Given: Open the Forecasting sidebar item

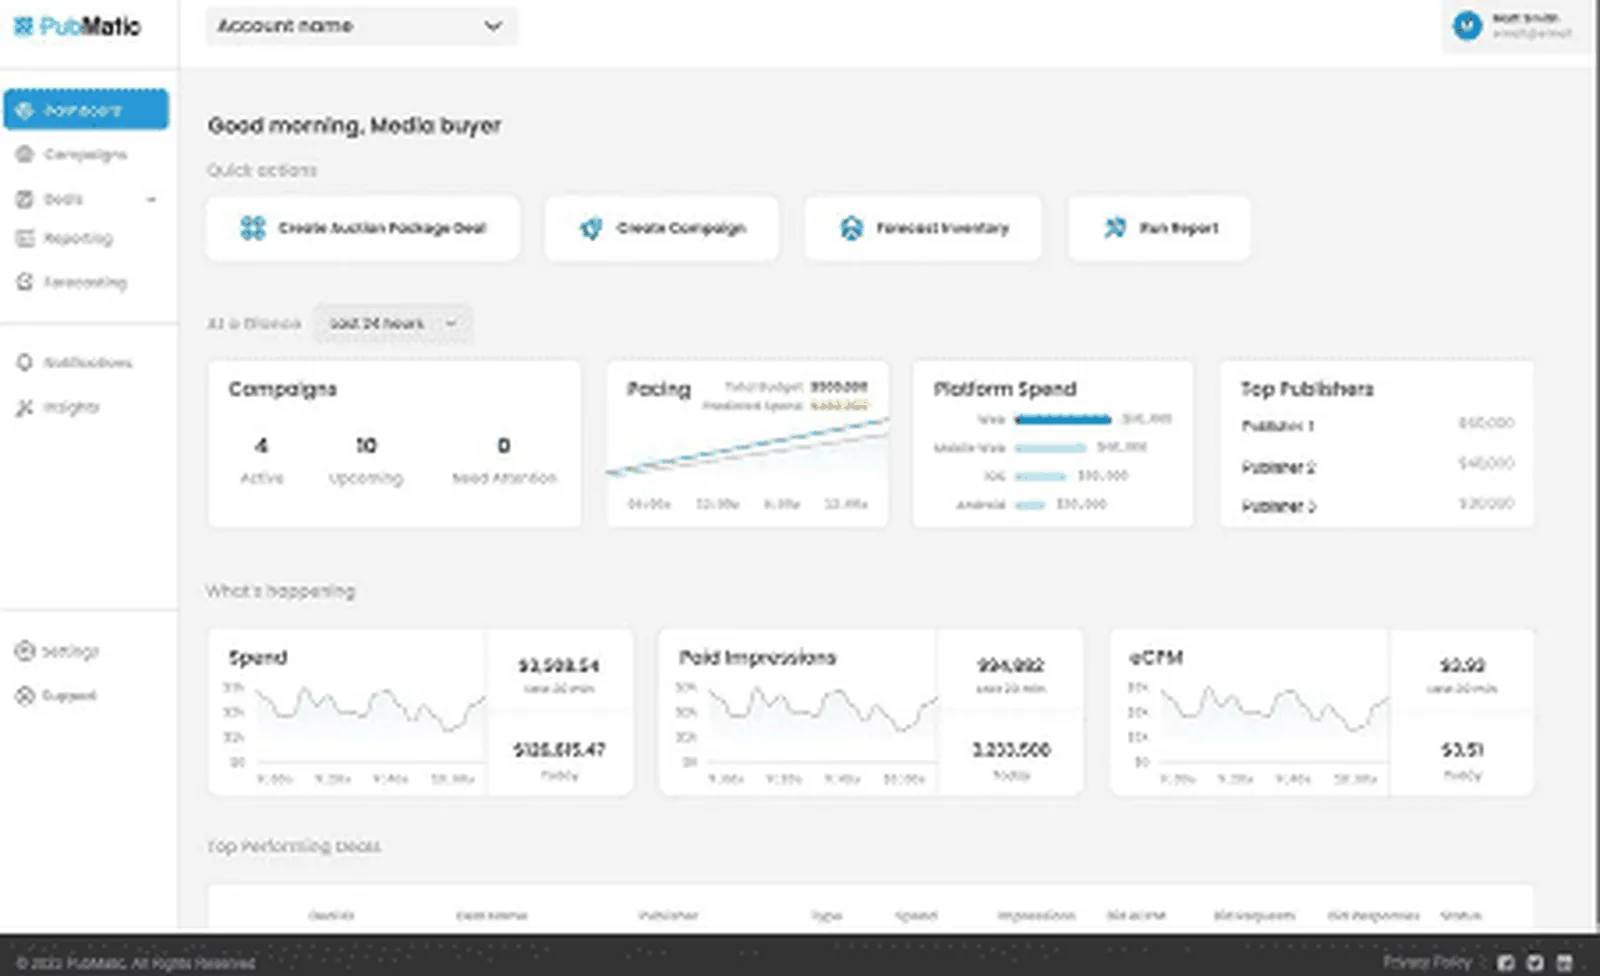Looking at the screenshot, I should click(x=85, y=282).
